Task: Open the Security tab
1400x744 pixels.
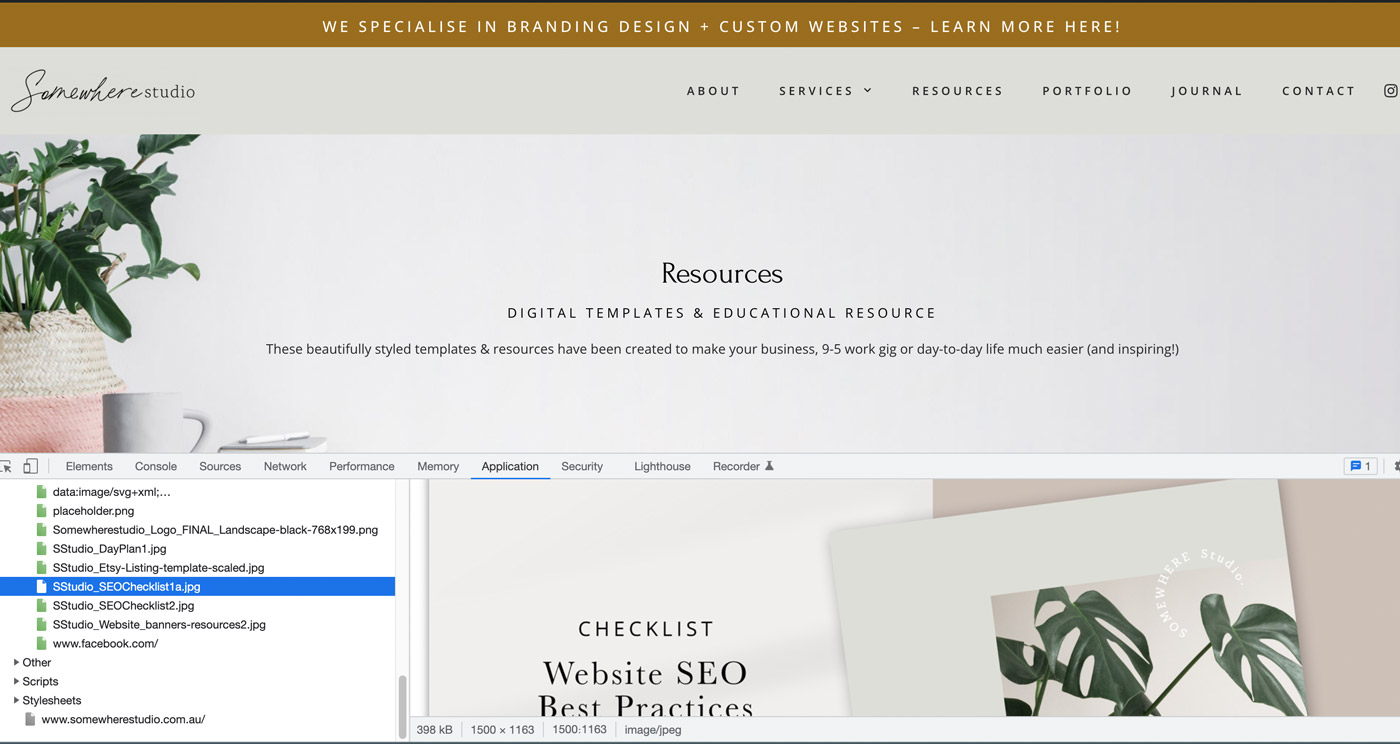Action: point(582,466)
